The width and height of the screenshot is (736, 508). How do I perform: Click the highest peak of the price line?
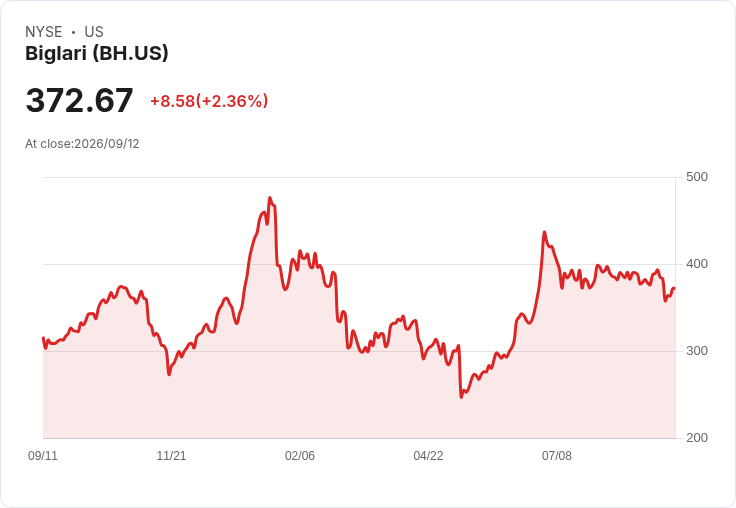[269, 198]
